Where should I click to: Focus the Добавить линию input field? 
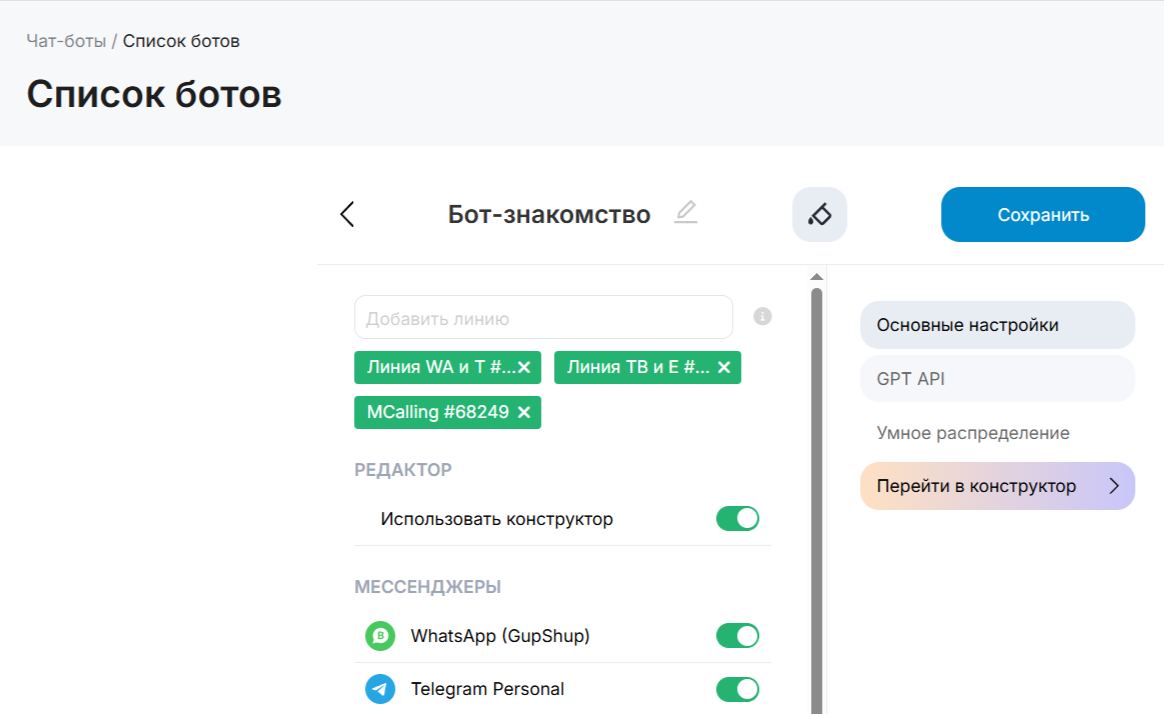coord(543,318)
